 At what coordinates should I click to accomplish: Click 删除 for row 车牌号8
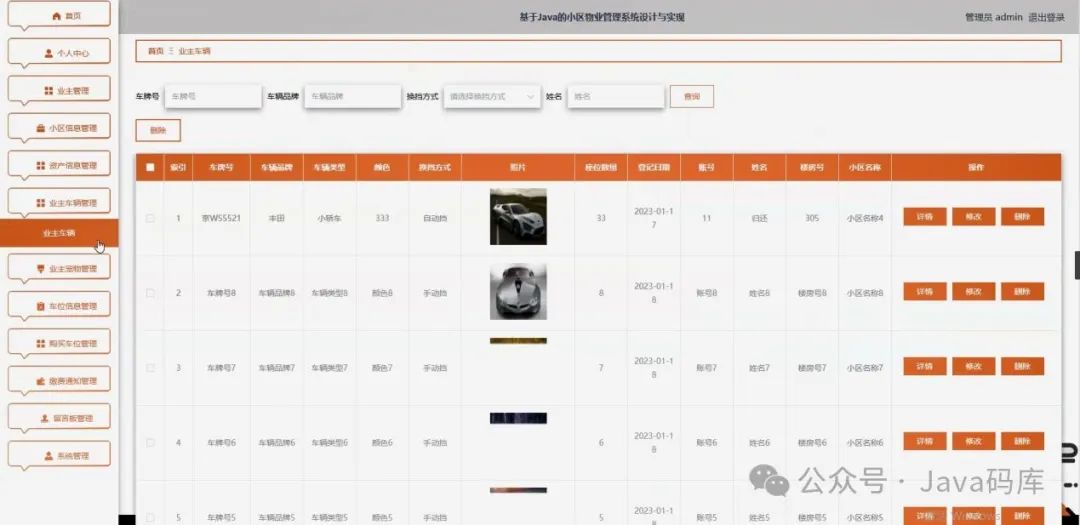[1022, 291]
